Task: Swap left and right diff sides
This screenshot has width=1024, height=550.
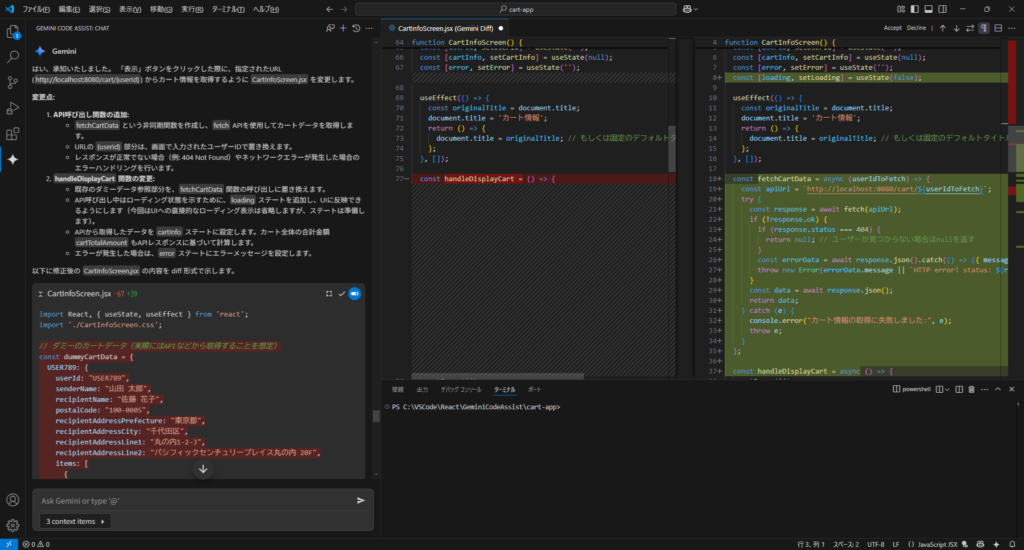Action: pos(970,28)
